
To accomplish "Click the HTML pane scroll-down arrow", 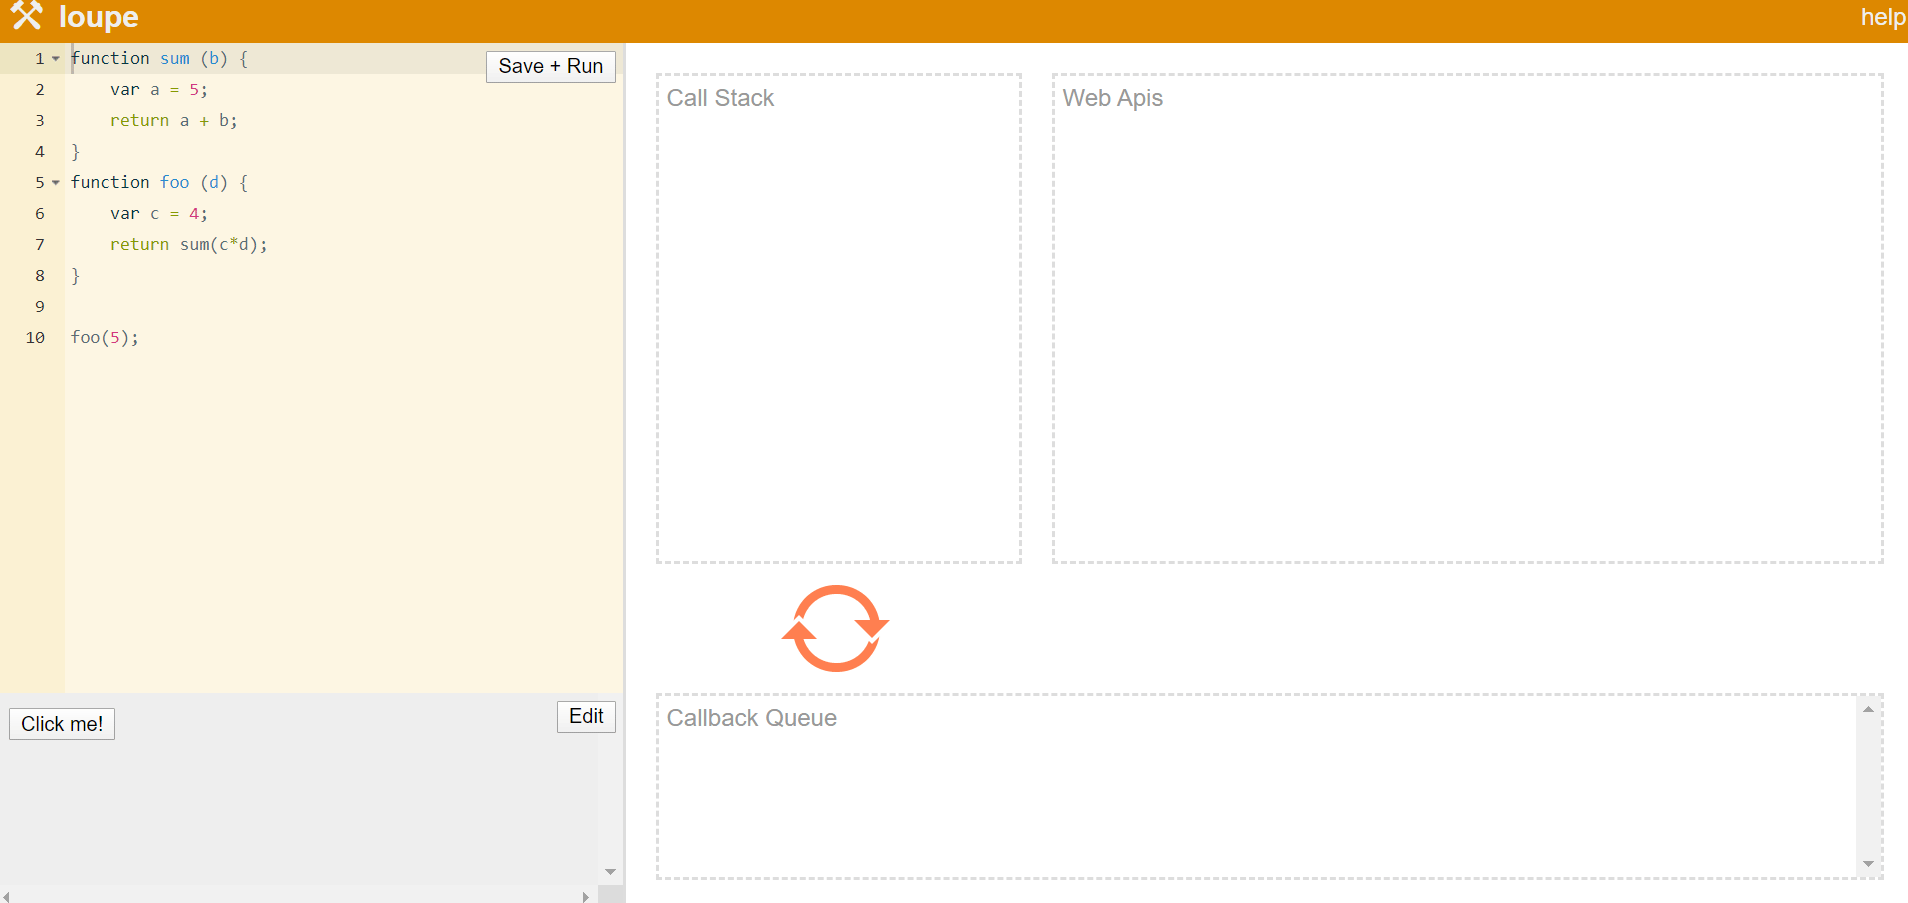I will tap(610, 872).
